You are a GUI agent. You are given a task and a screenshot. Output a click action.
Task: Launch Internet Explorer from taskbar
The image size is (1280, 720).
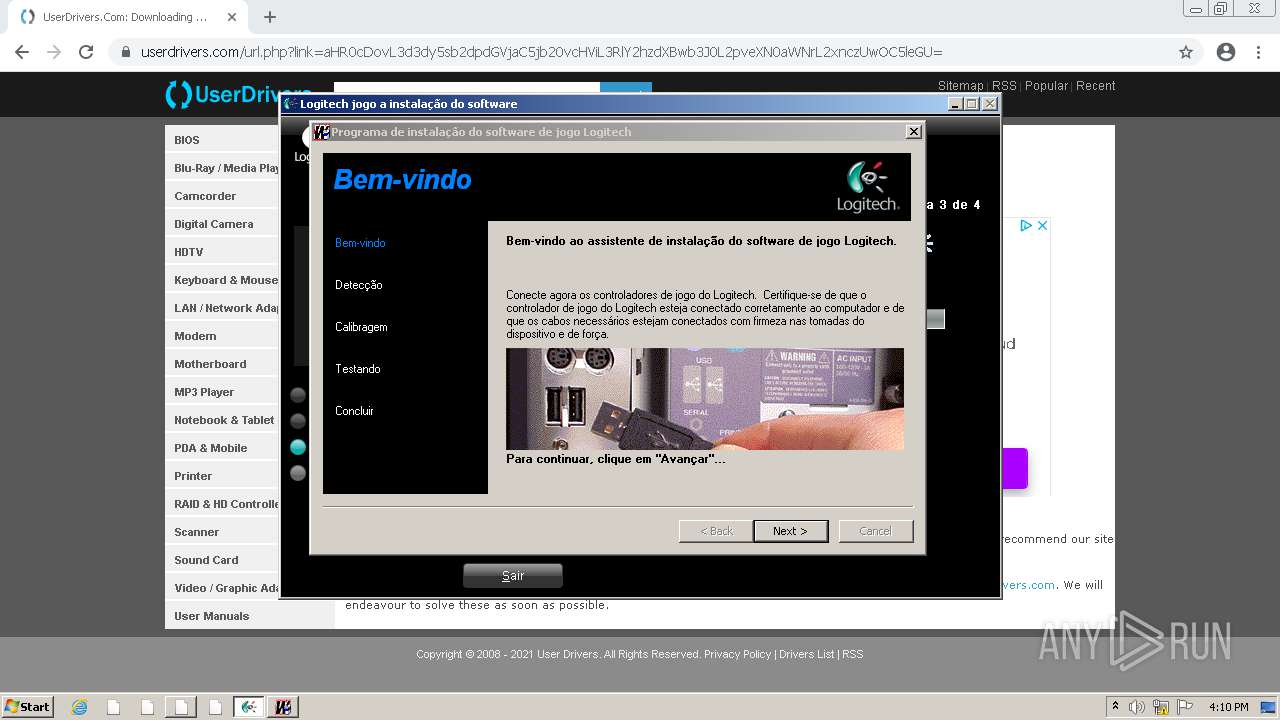[x=79, y=707]
